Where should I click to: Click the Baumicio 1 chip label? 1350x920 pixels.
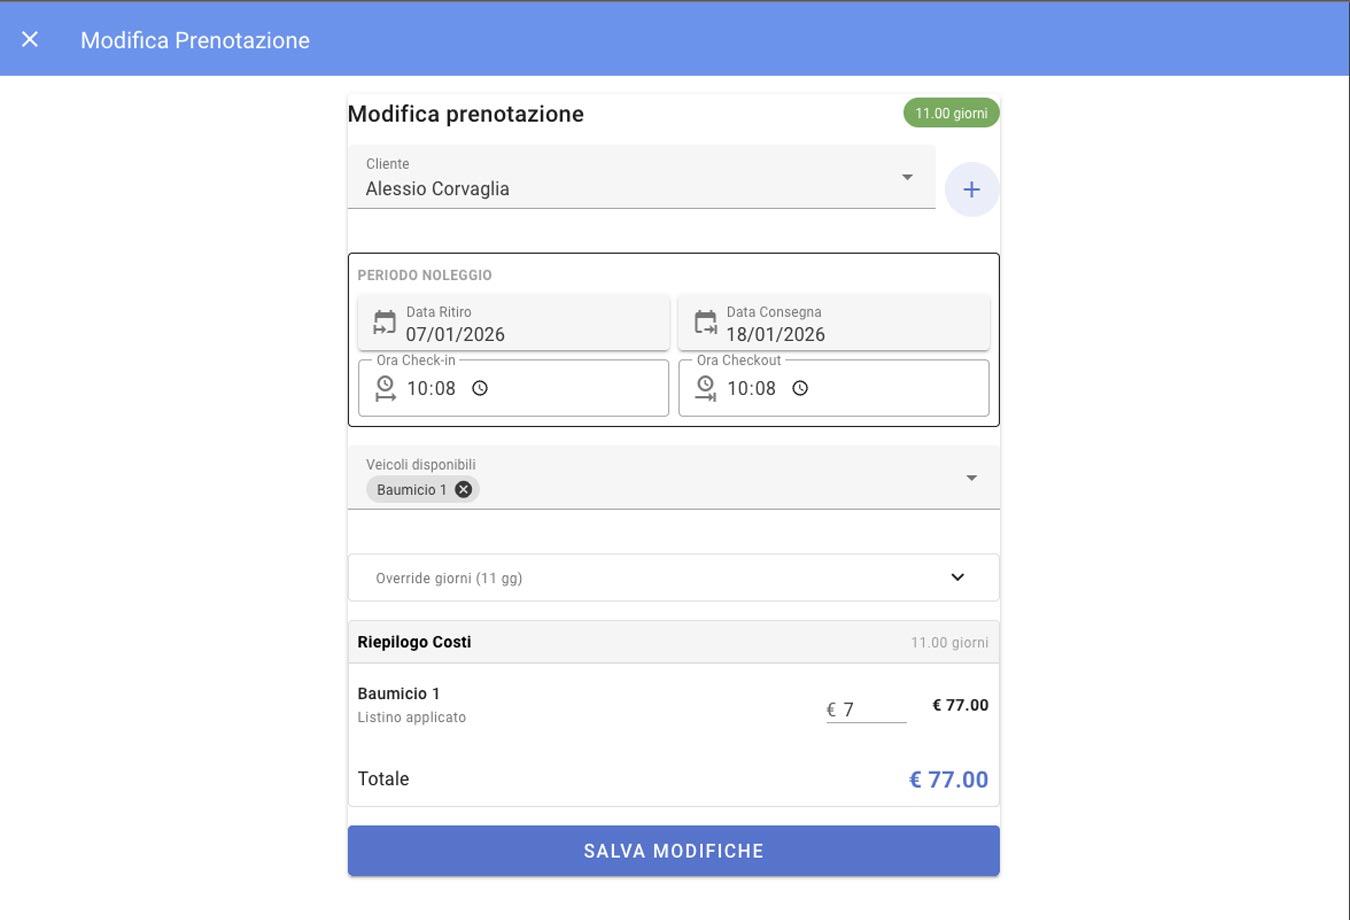(412, 489)
